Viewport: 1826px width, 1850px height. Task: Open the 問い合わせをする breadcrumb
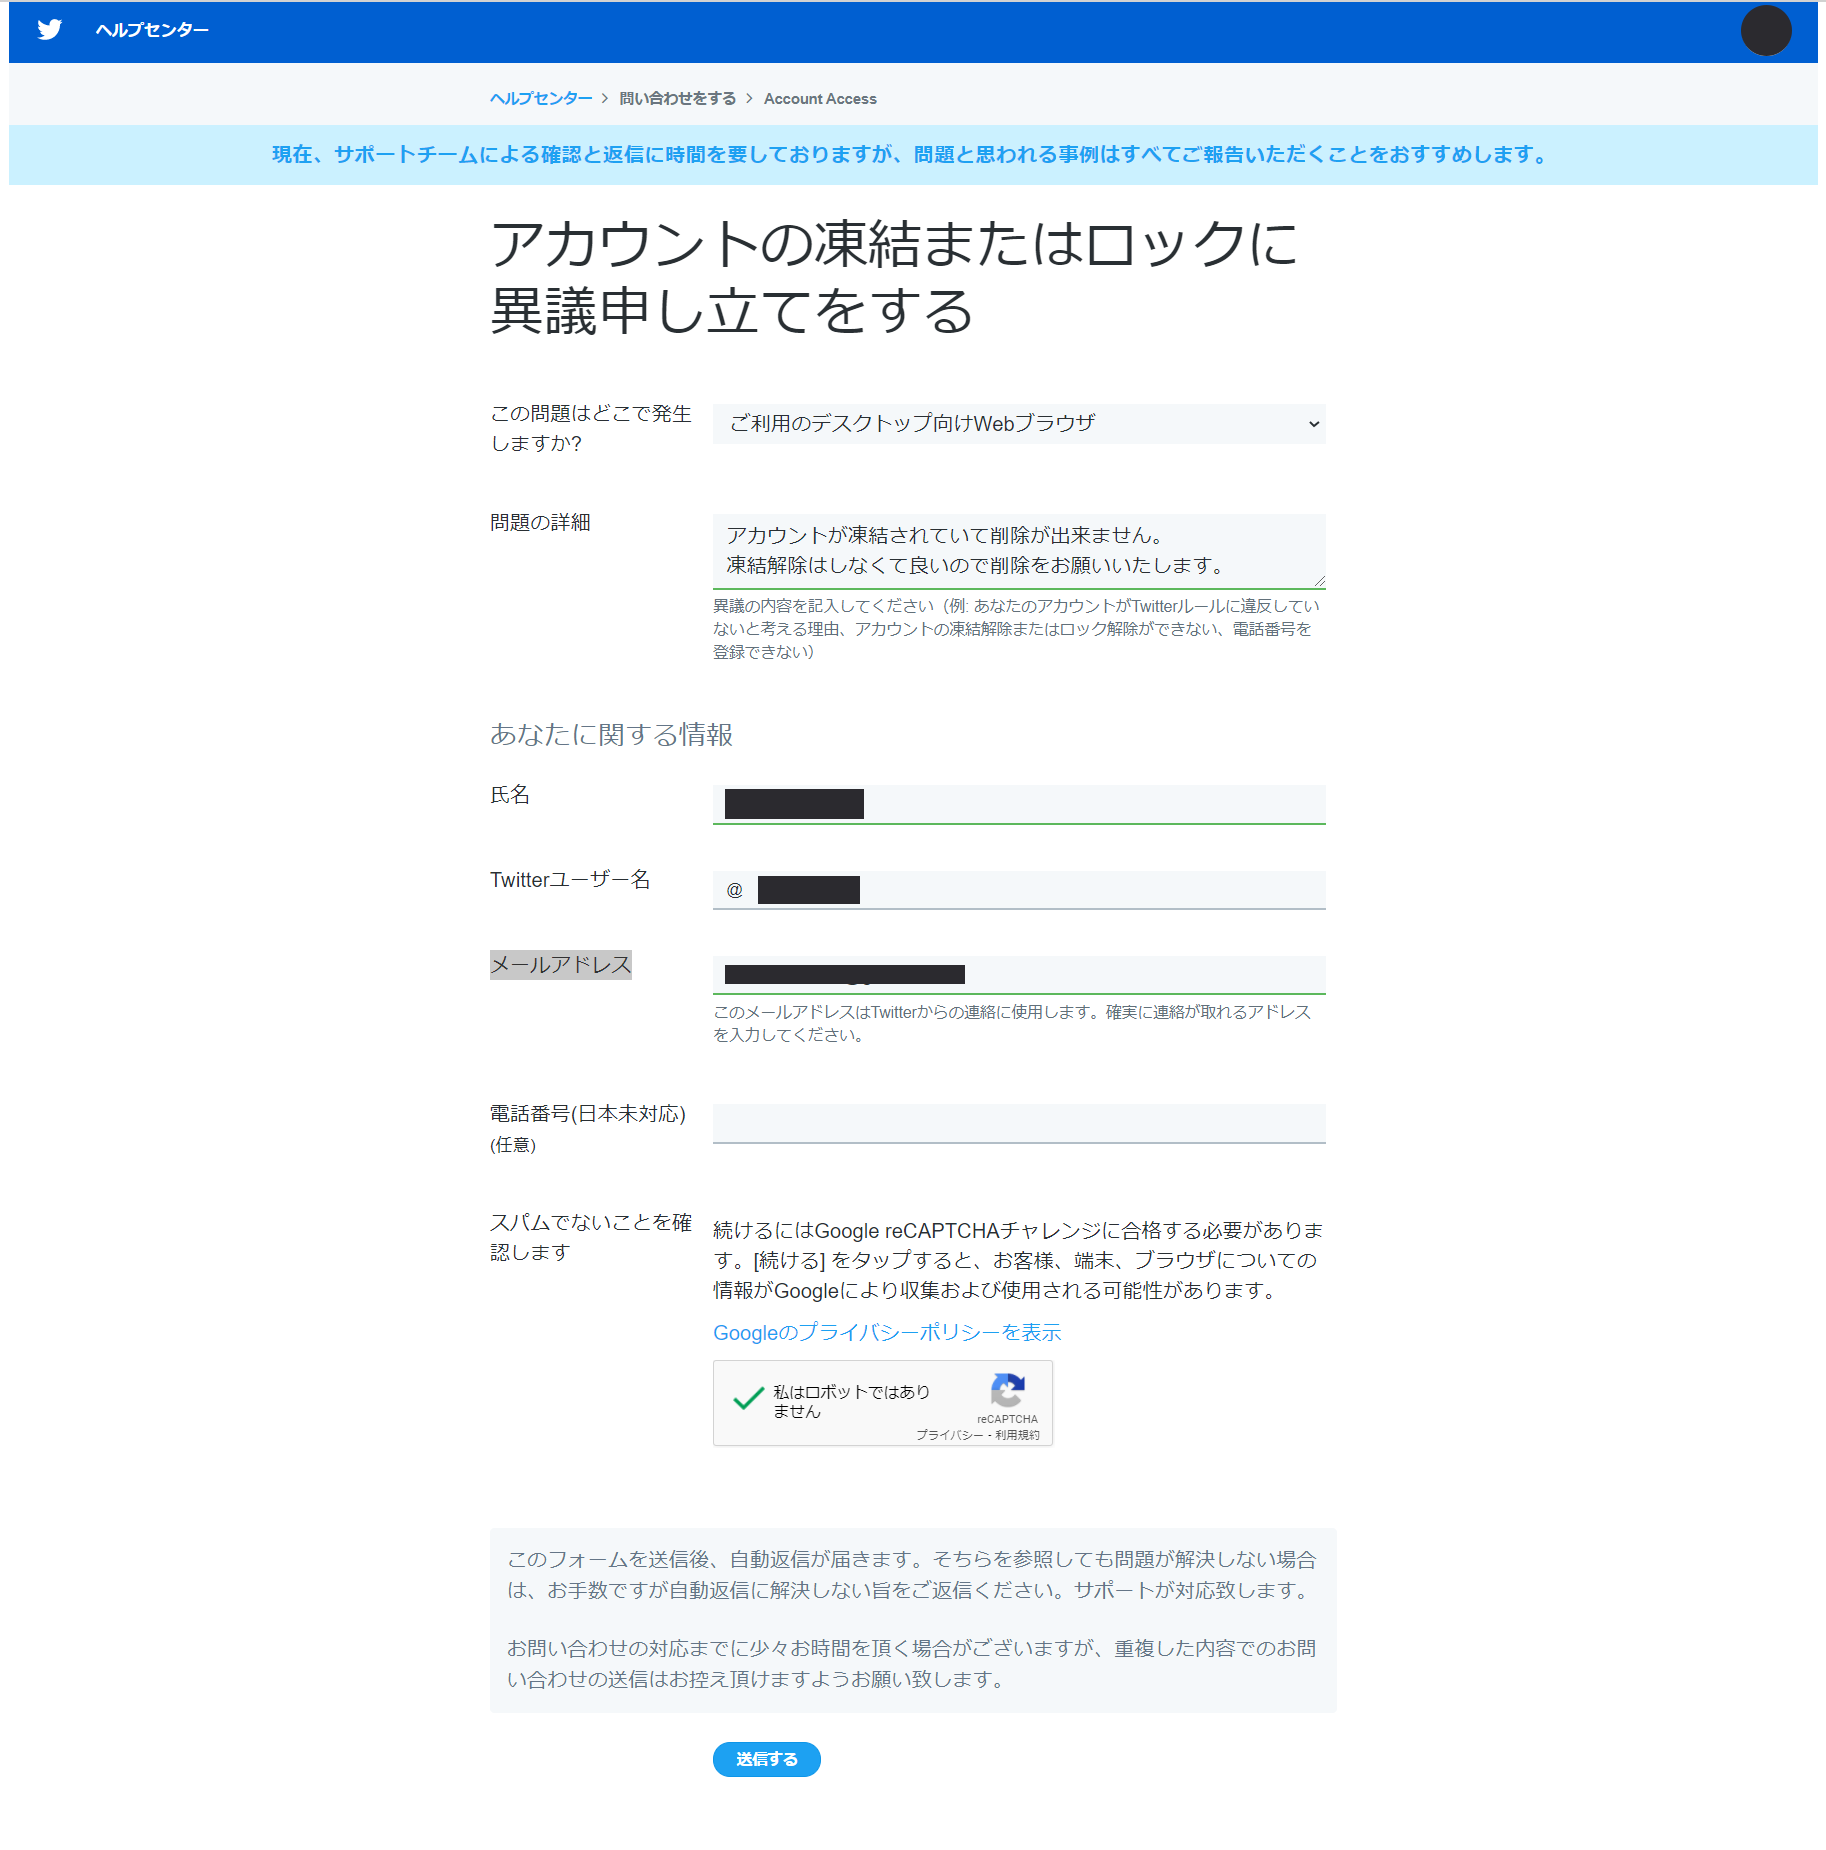(x=677, y=98)
